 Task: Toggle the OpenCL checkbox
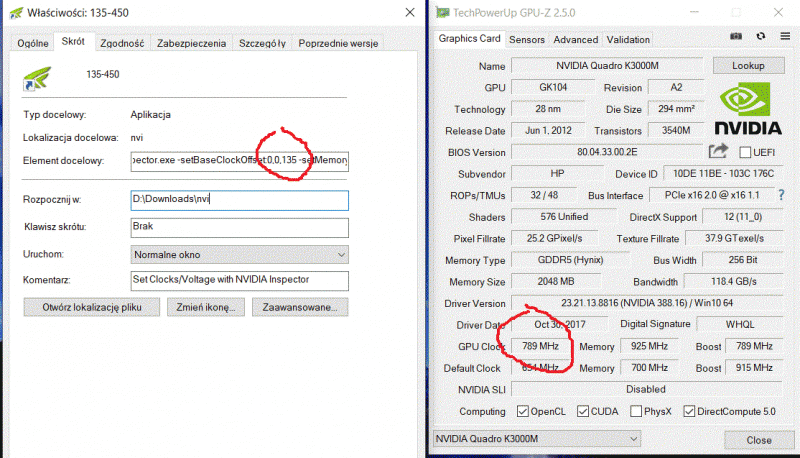(x=522, y=411)
